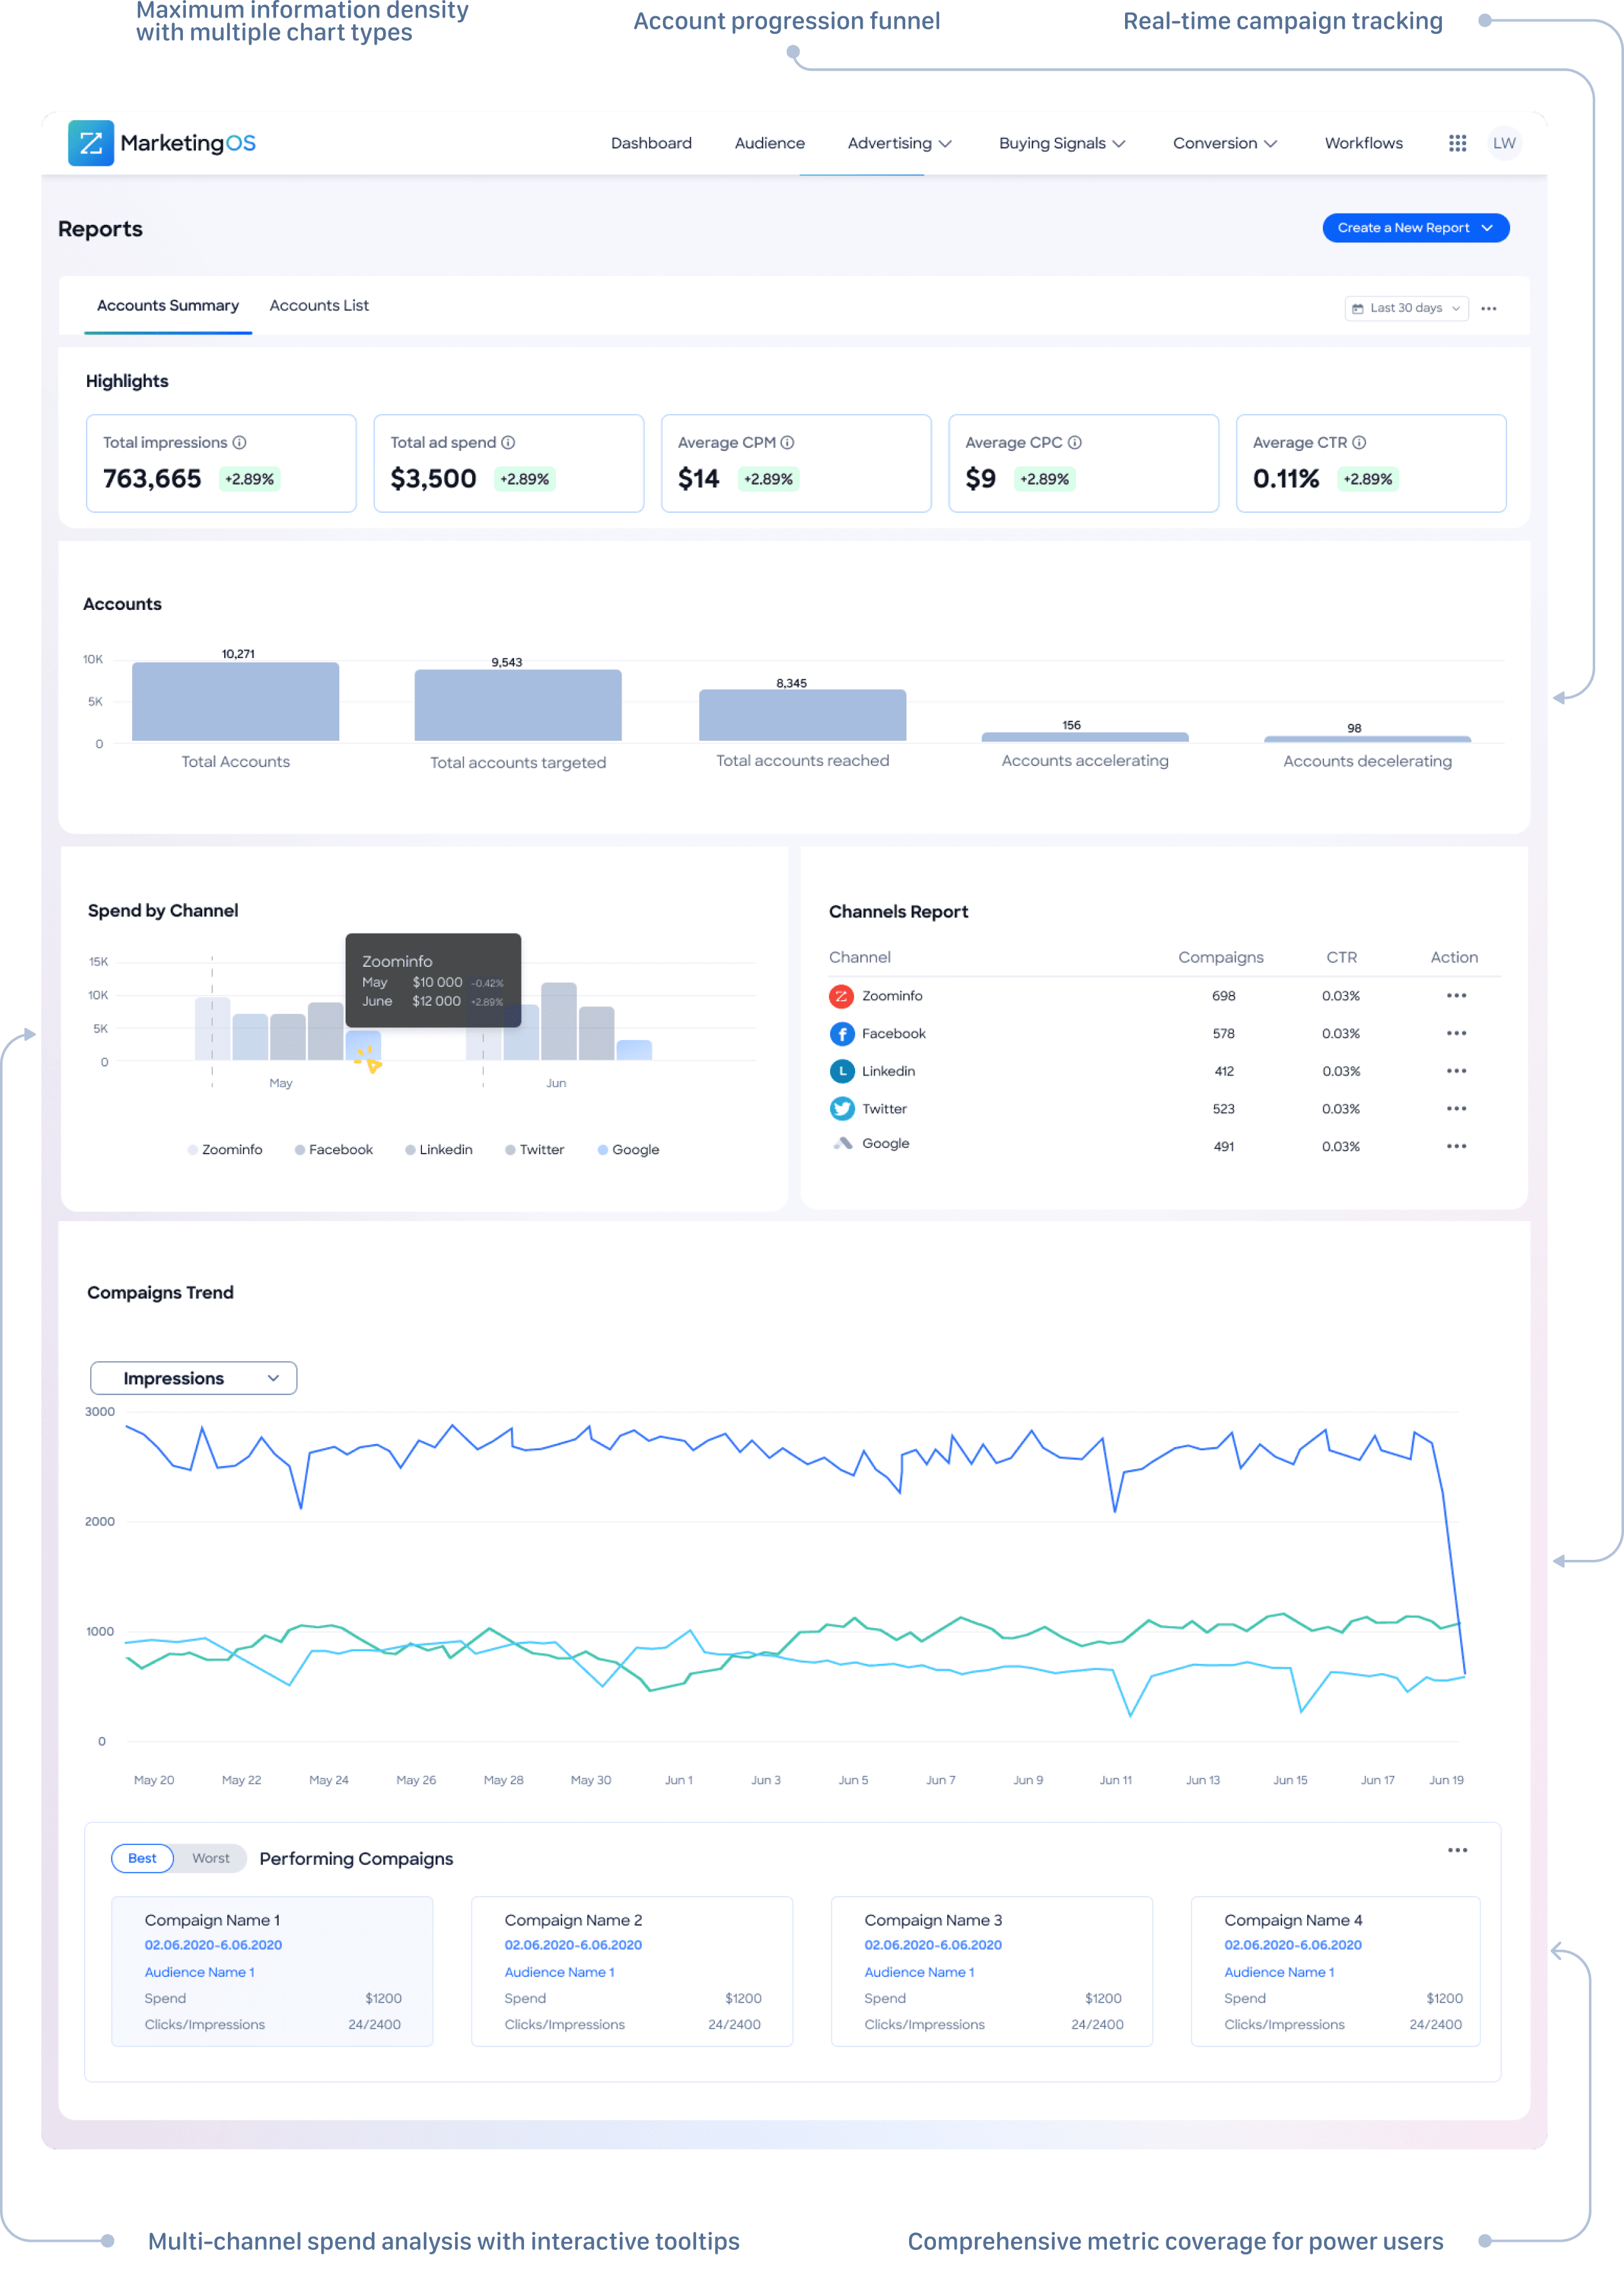Click the Google legend color dot
1624x2275 pixels.
pos(603,1150)
